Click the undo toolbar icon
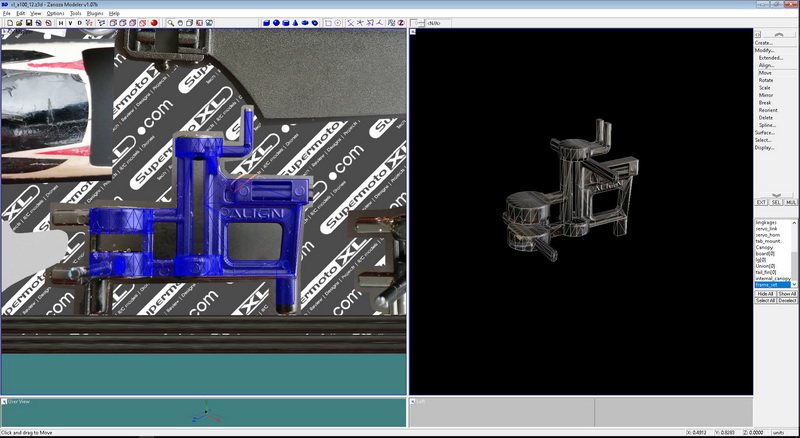This screenshot has height=438, width=800. [x=38, y=23]
